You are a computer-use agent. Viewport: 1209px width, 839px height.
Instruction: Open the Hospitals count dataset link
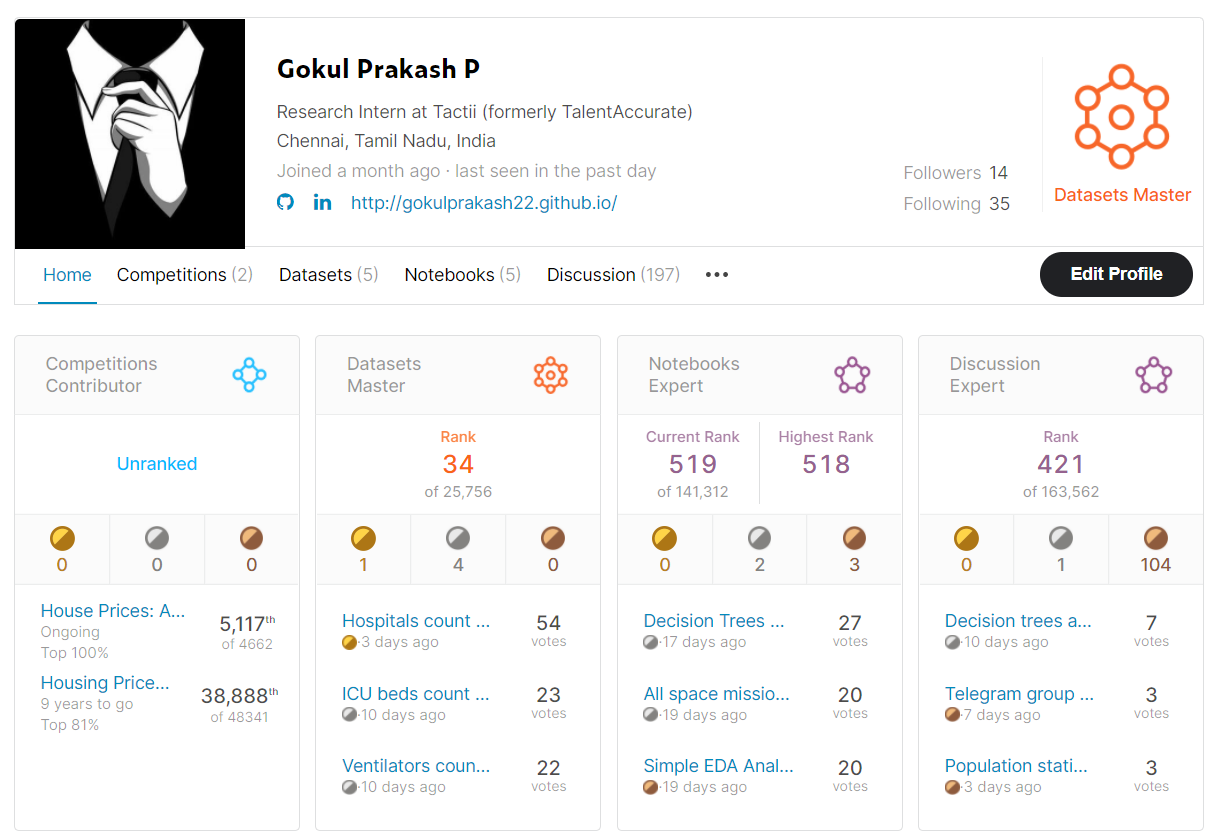416,621
